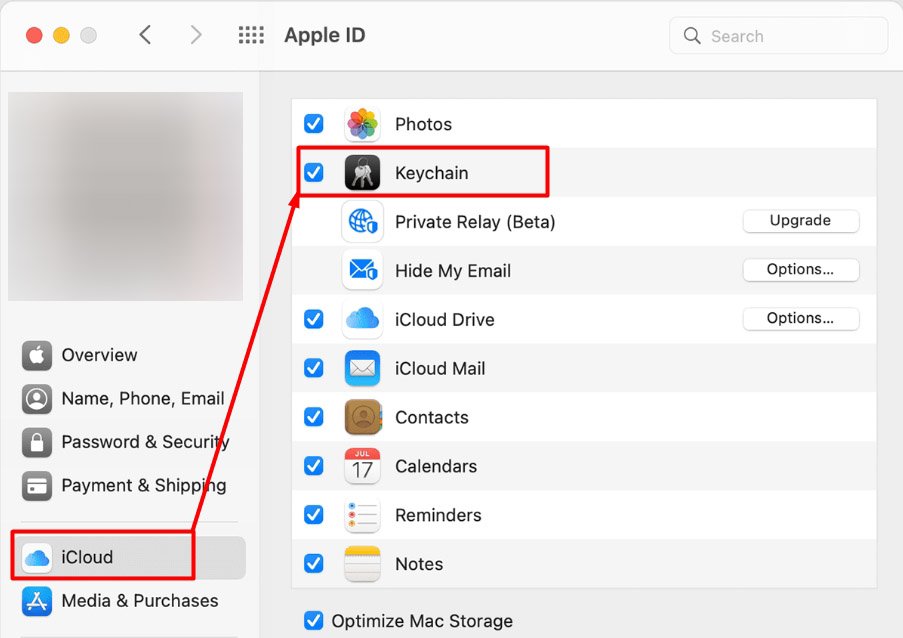Select Password & Security in sidebar
This screenshot has width=903, height=638.
pos(145,442)
